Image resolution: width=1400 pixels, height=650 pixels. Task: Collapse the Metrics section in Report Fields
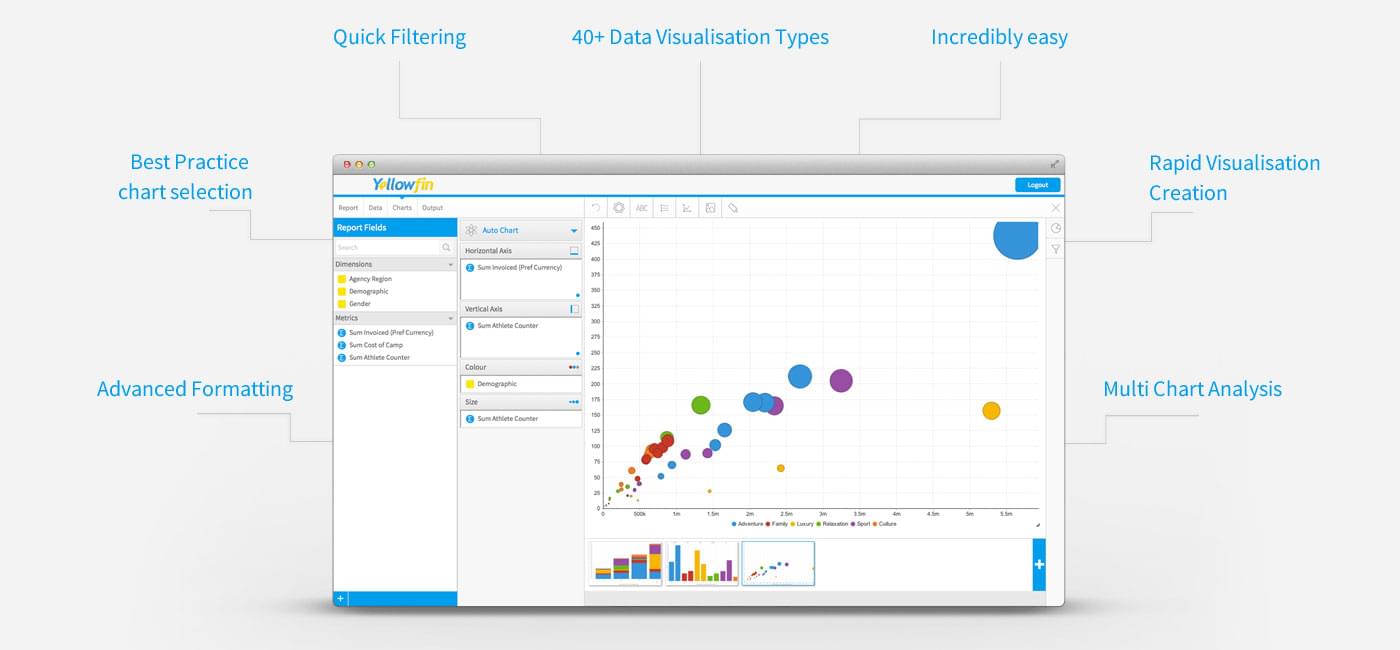[448, 318]
